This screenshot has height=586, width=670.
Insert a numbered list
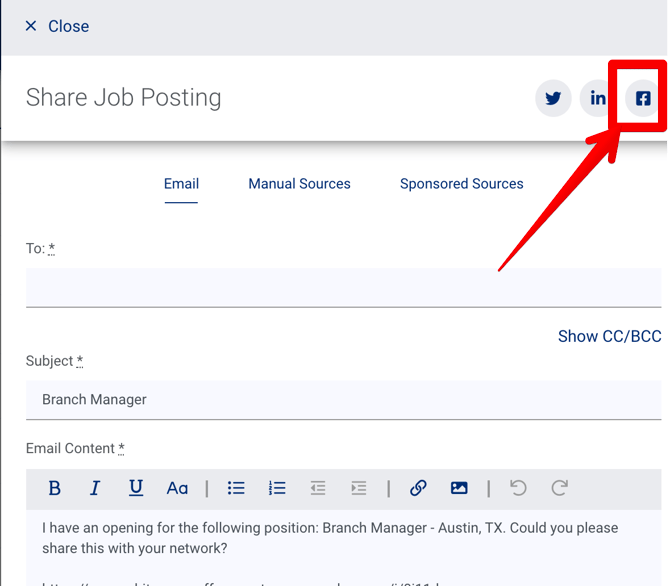tap(277, 488)
